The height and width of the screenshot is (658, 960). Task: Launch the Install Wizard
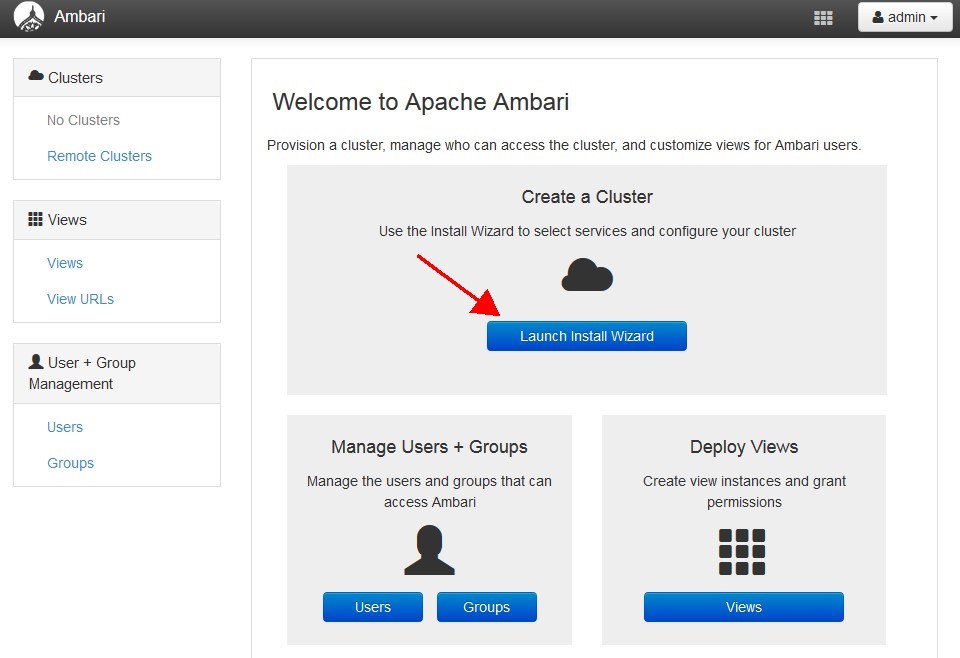point(587,336)
